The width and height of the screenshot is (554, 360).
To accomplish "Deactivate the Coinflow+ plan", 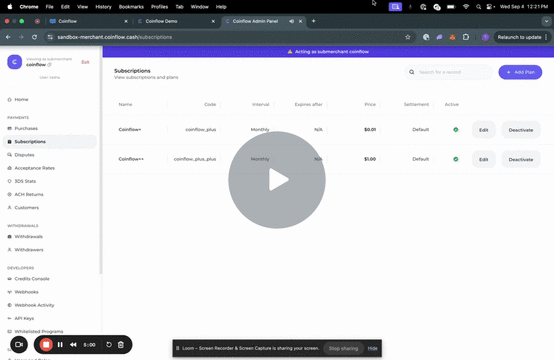I will click(521, 130).
